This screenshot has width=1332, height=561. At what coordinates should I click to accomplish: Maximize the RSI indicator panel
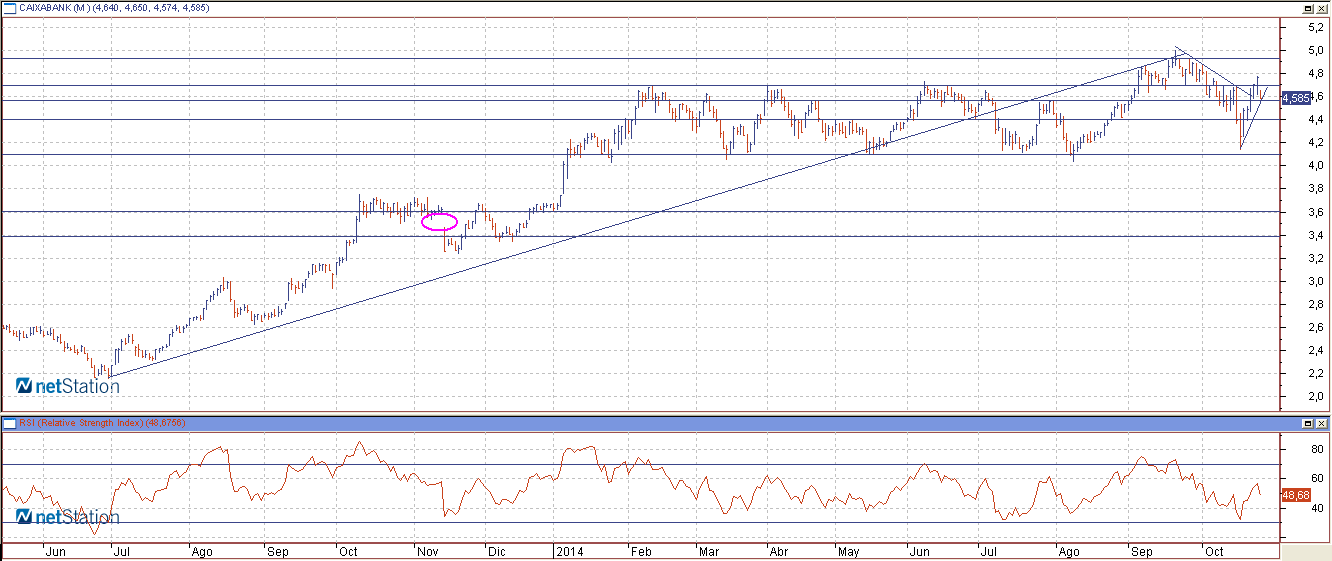pos(1307,424)
